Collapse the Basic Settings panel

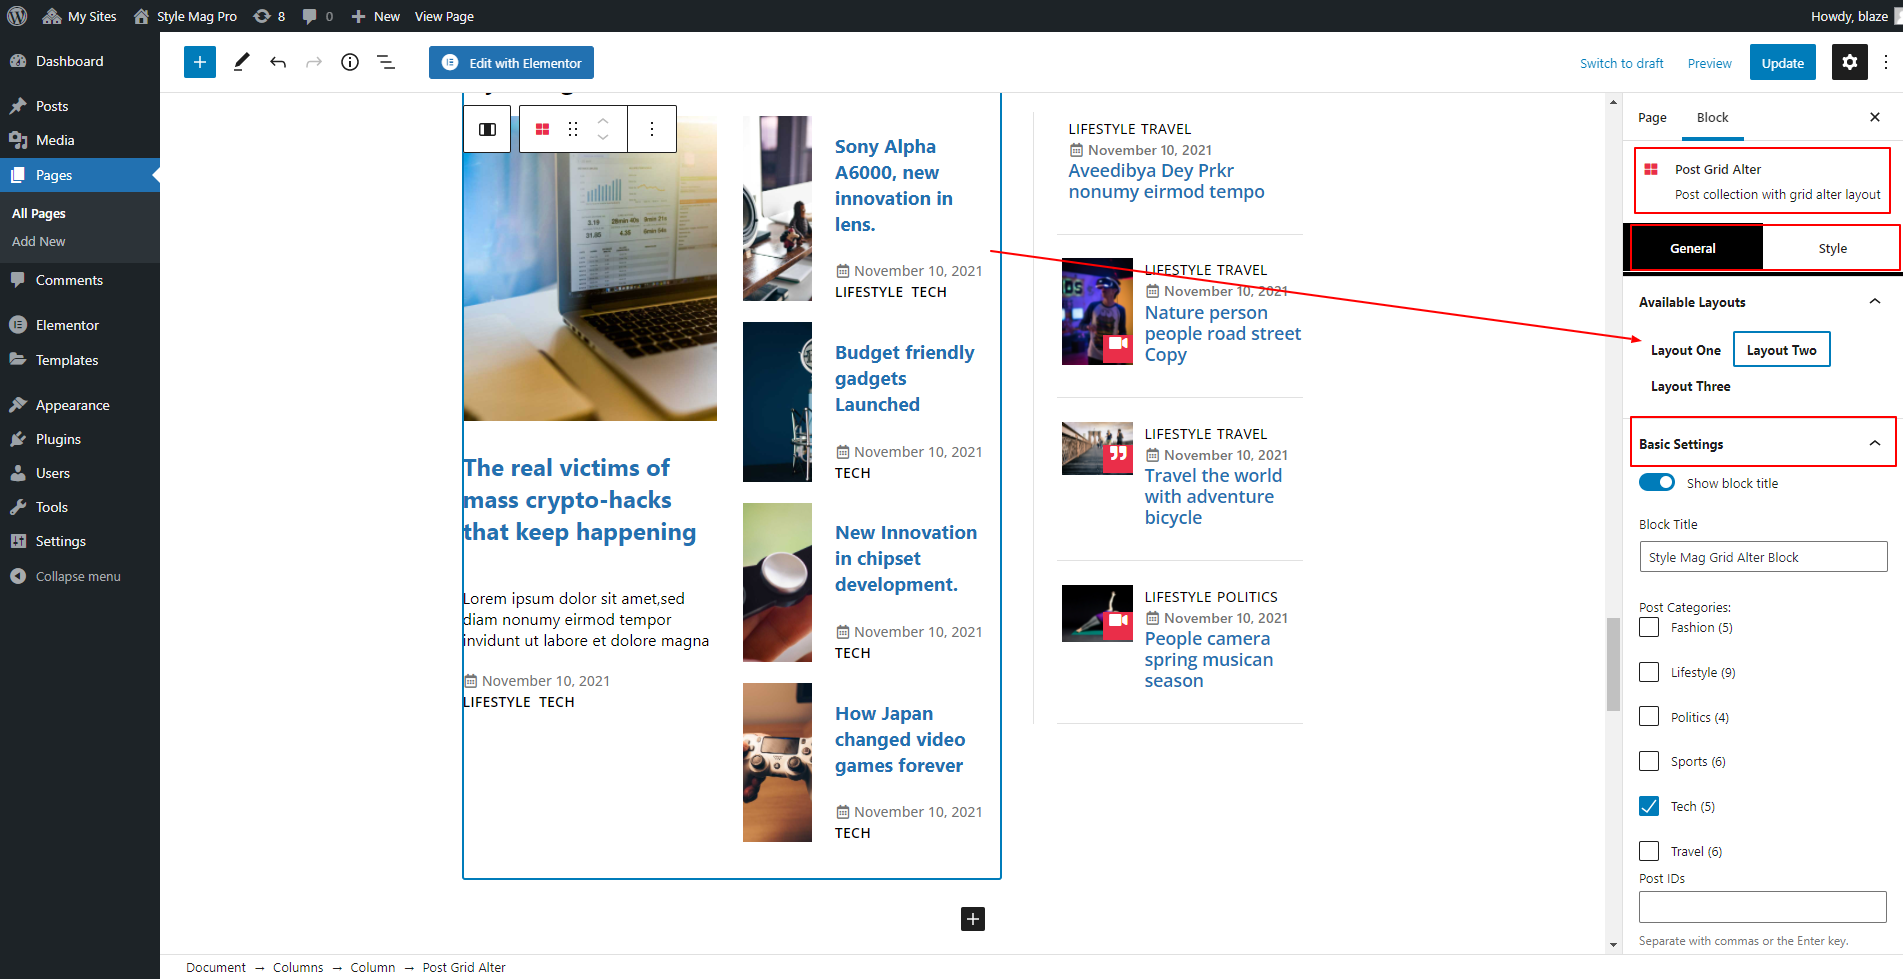tap(1874, 444)
